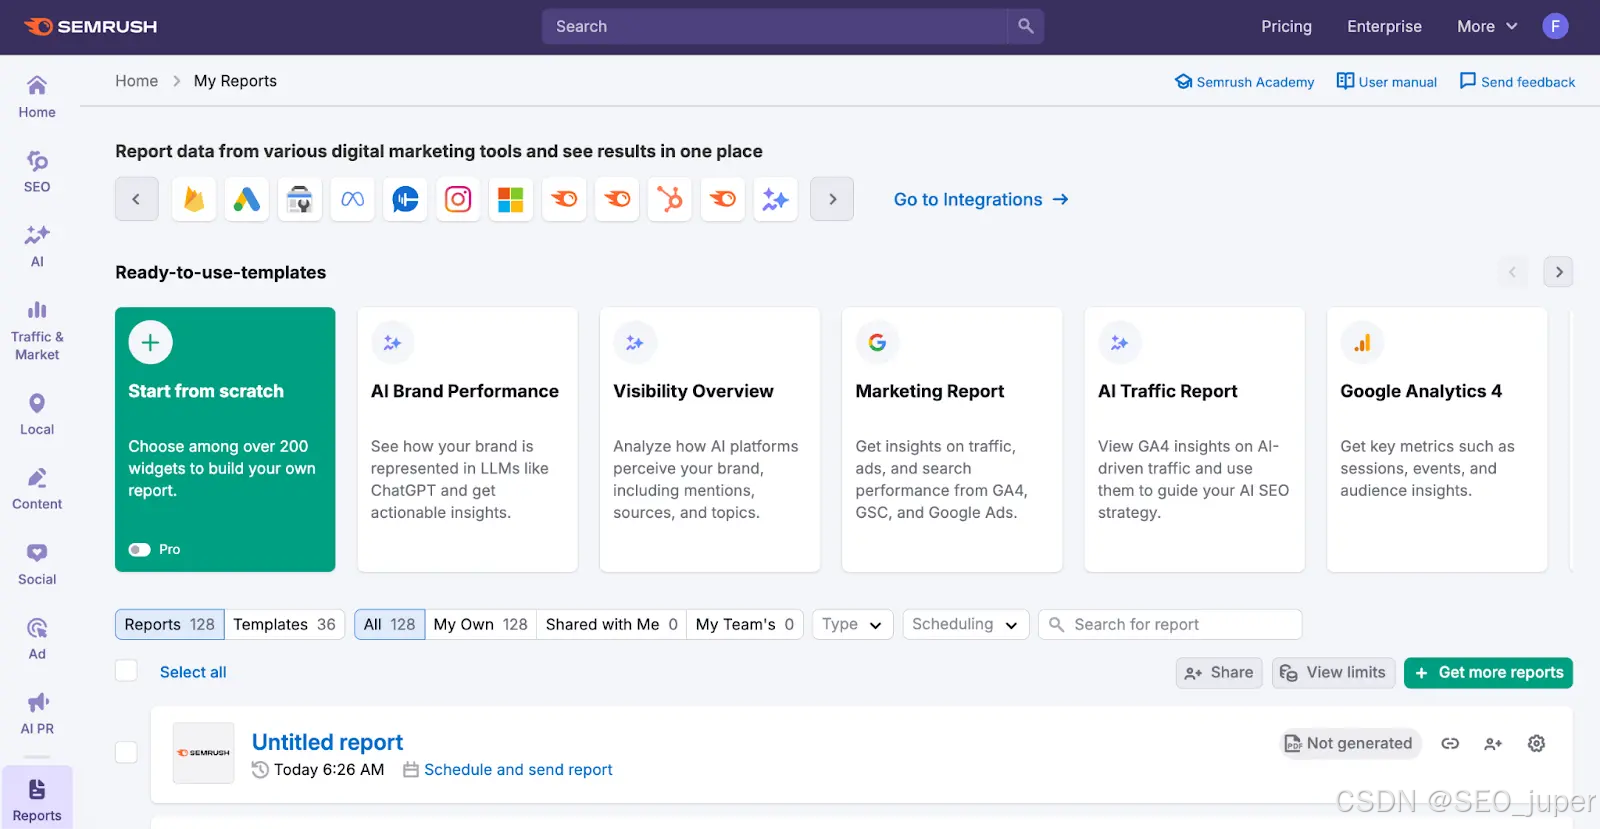Viewport: 1600px width, 829px height.
Task: Select the My Team's filter tab
Action: pyautogui.click(x=745, y=624)
